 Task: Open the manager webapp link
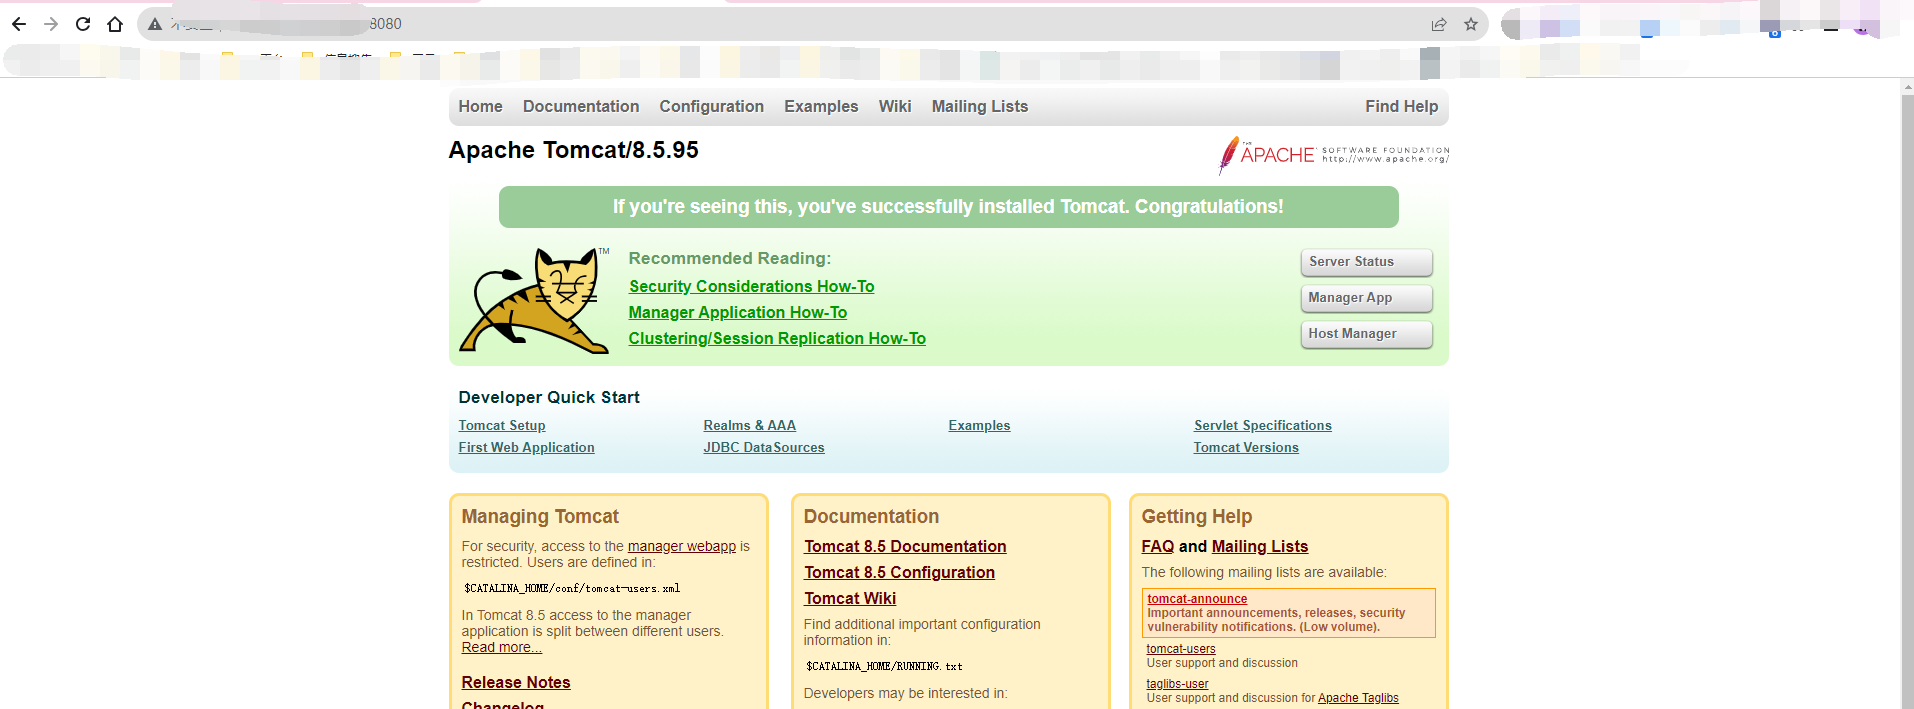(681, 546)
